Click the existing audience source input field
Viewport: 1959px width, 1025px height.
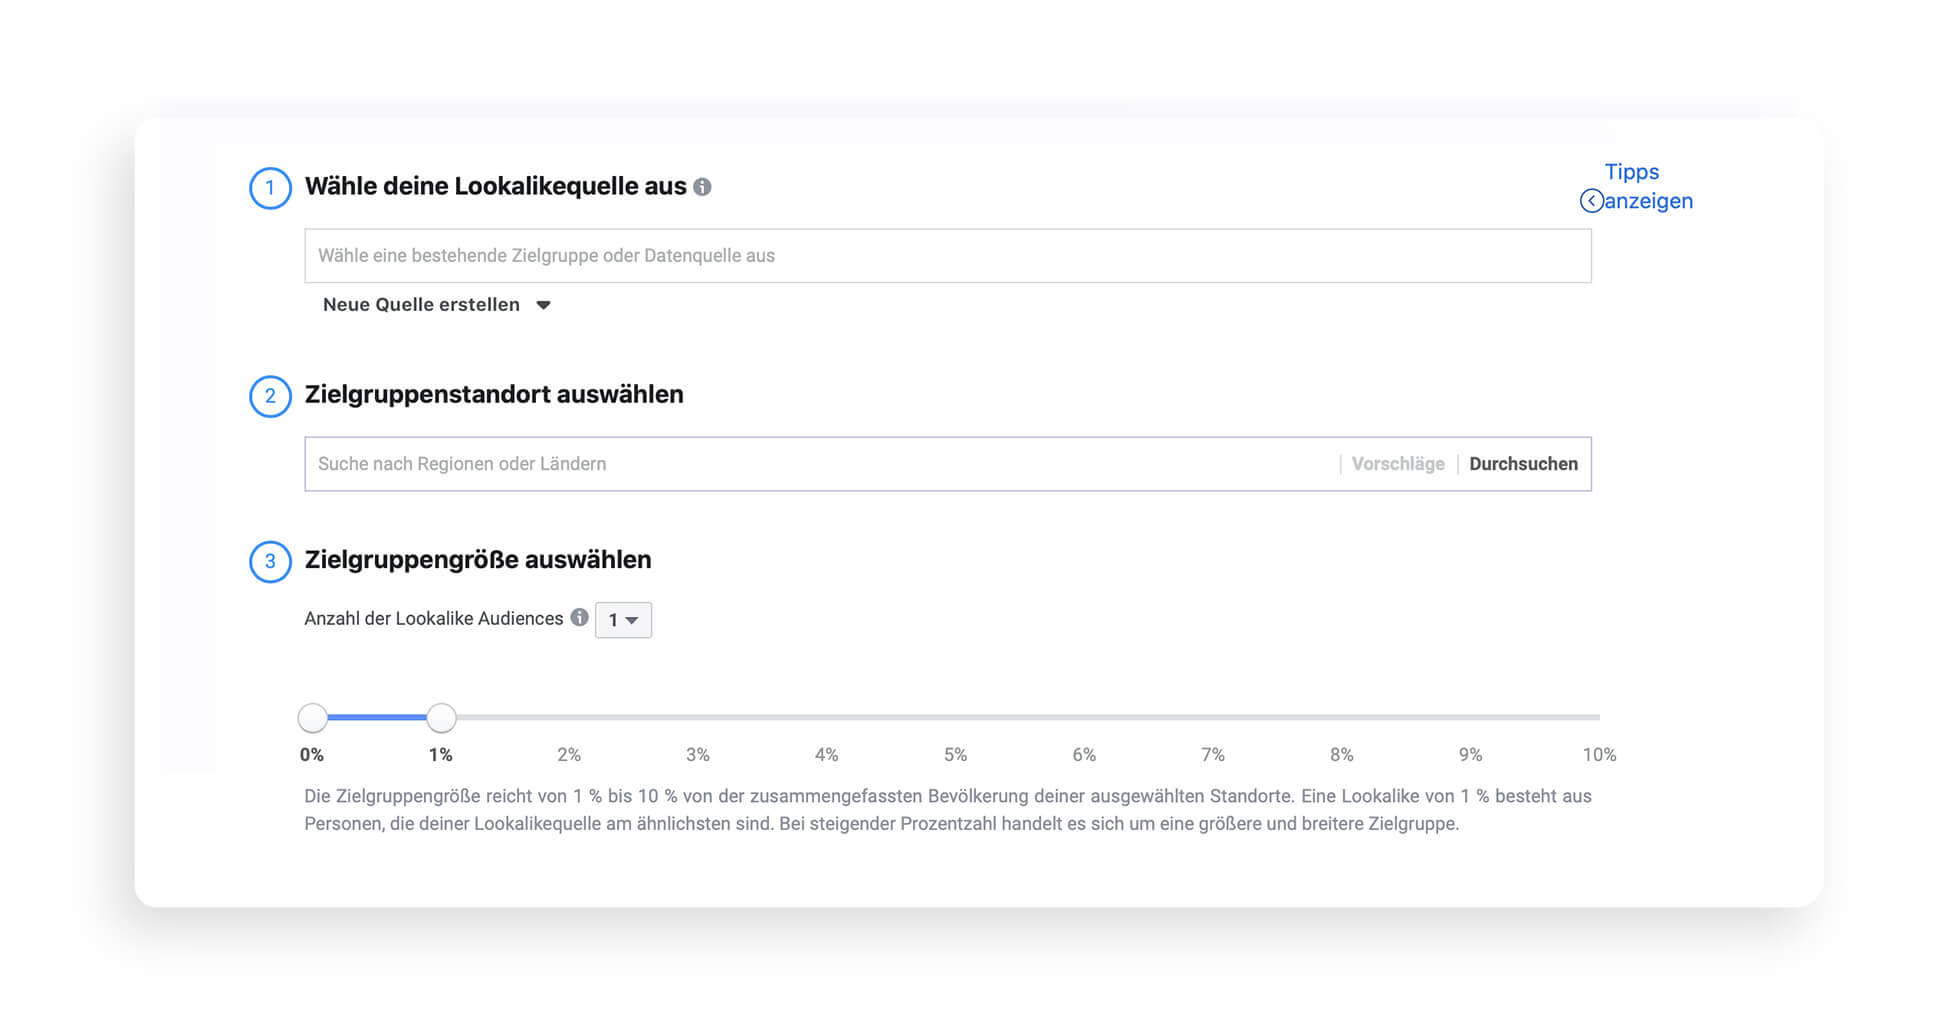[948, 256]
